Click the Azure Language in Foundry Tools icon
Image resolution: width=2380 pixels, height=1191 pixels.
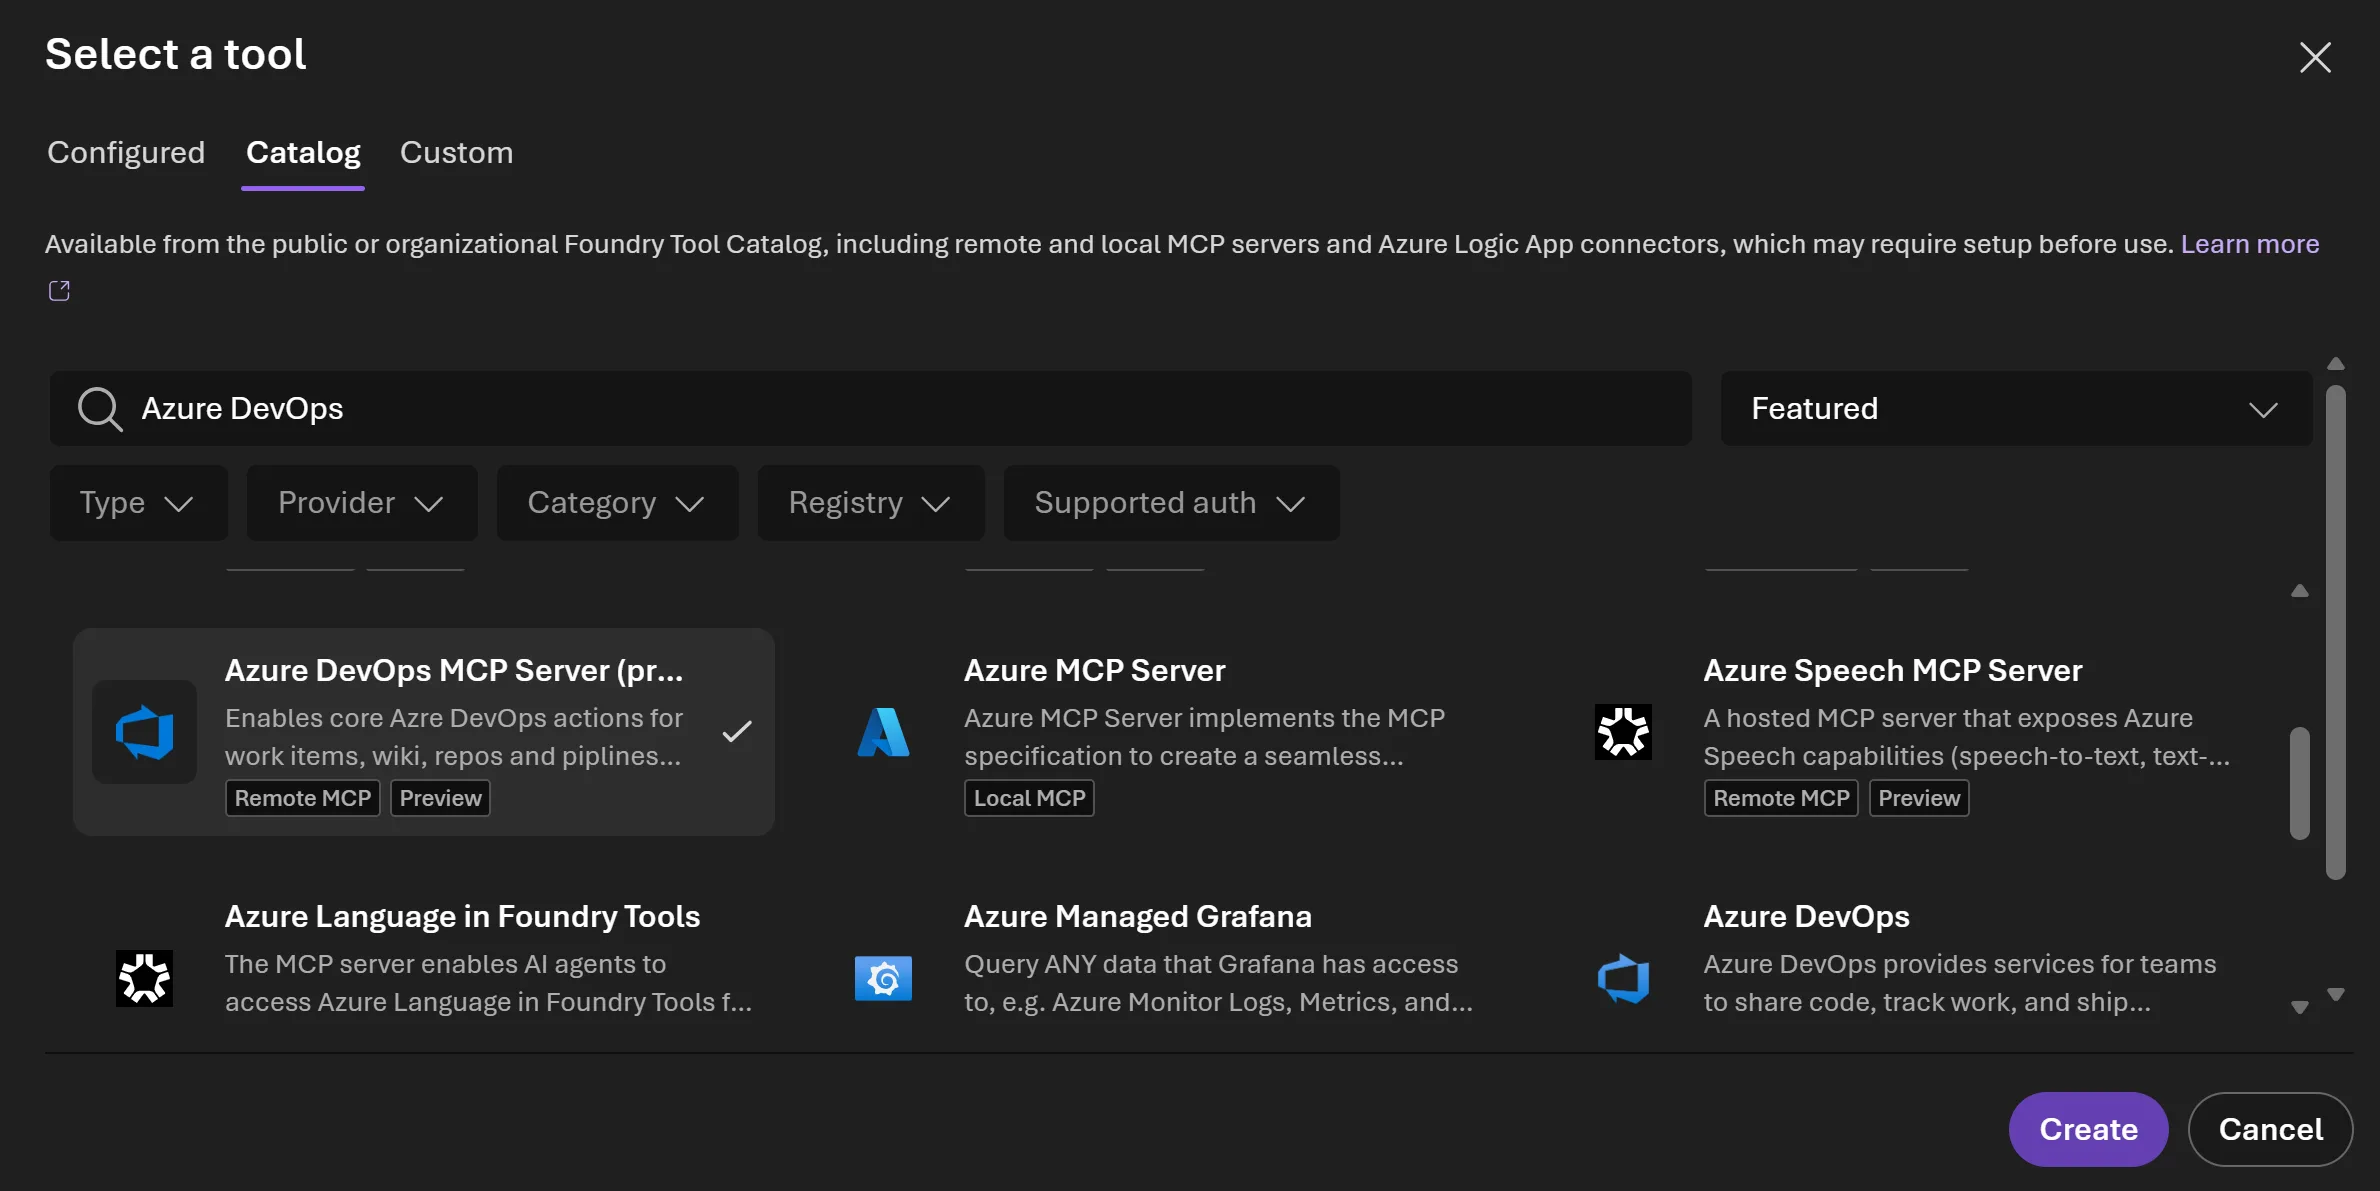(x=145, y=979)
